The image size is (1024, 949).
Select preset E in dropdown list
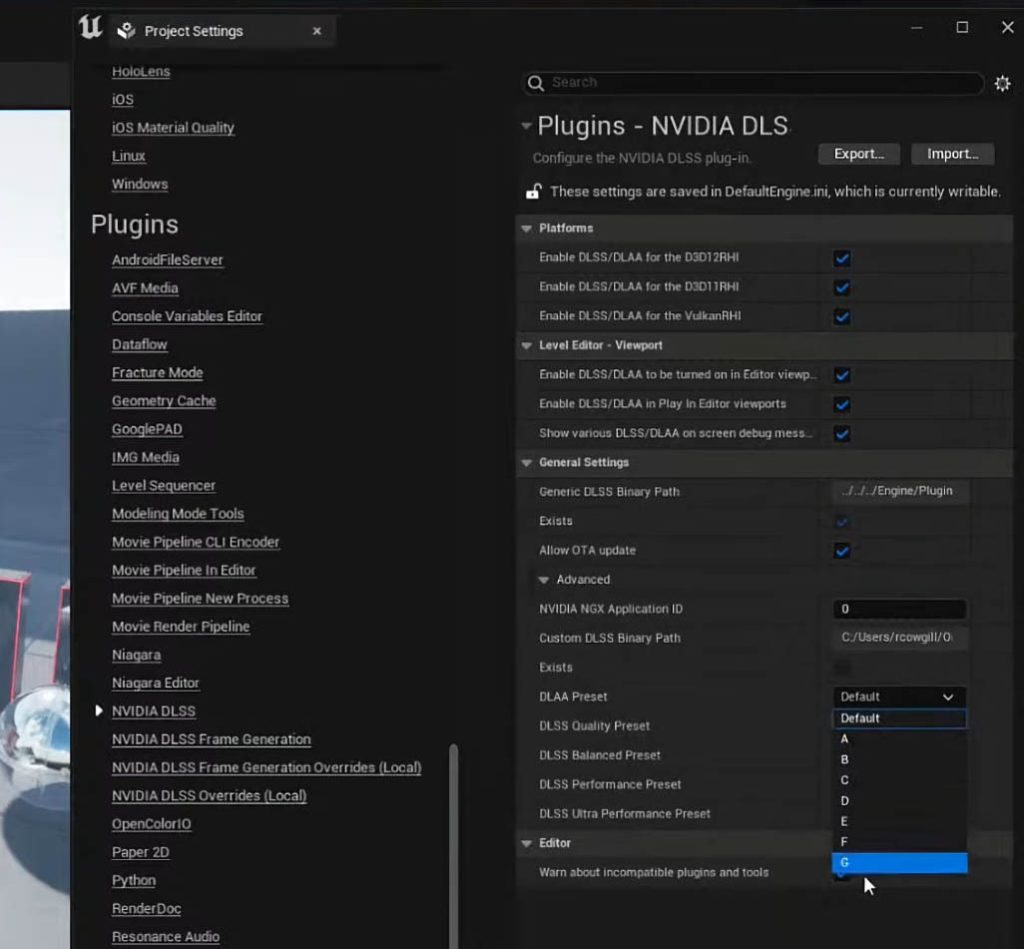pyautogui.click(x=899, y=821)
